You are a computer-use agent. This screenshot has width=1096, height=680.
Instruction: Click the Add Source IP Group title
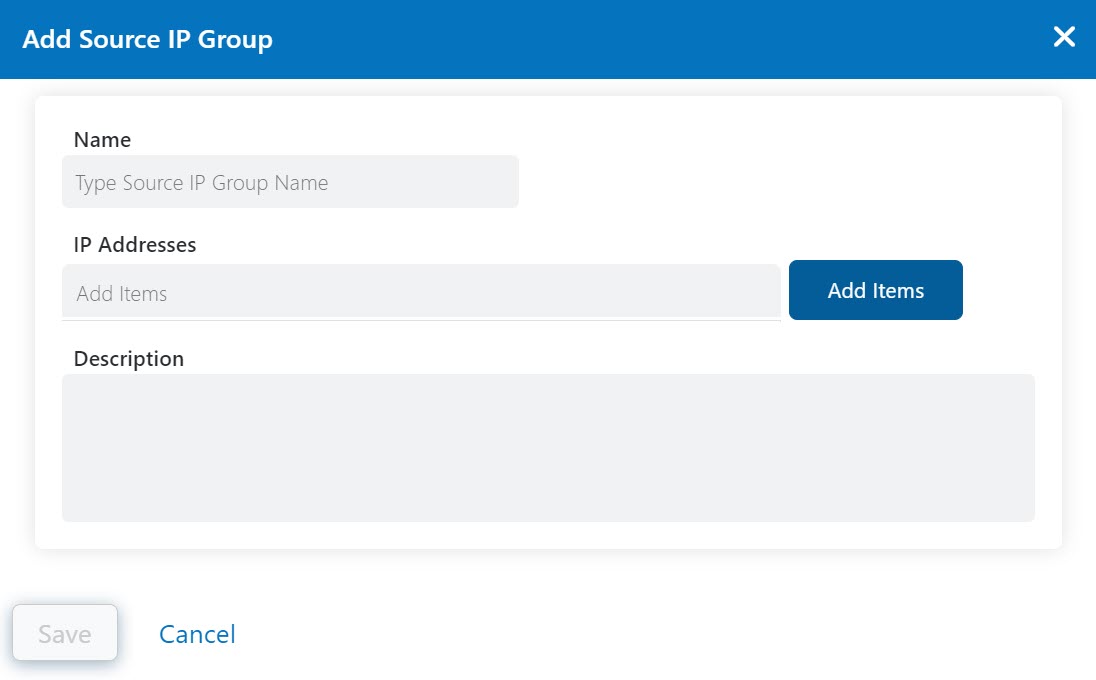(146, 39)
